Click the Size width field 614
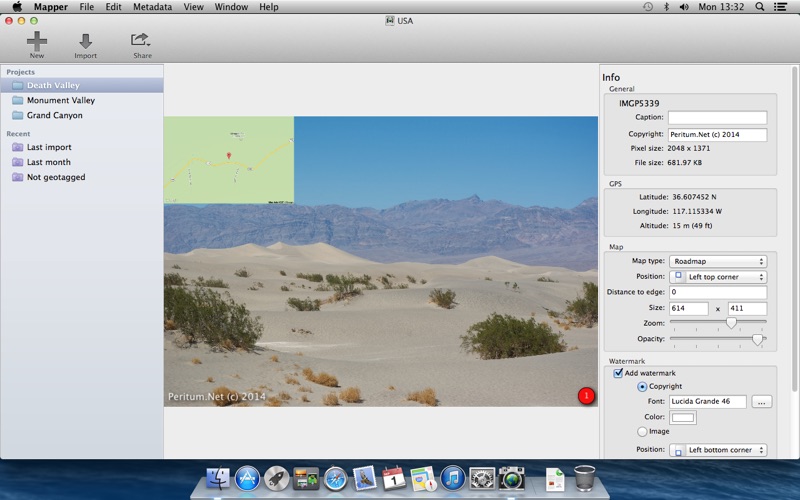Screen dimensions: 800x500 point(689,309)
